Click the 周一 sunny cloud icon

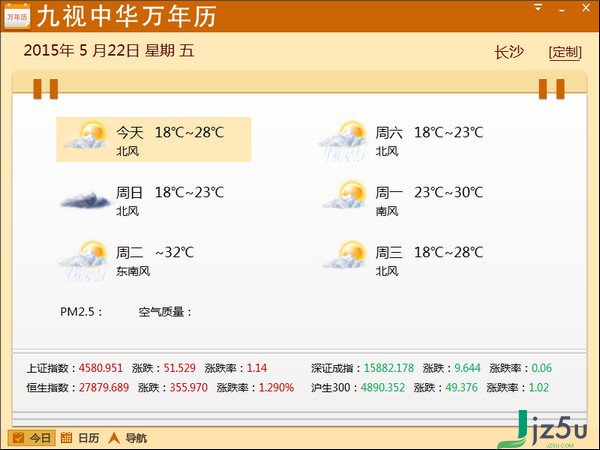pos(344,195)
